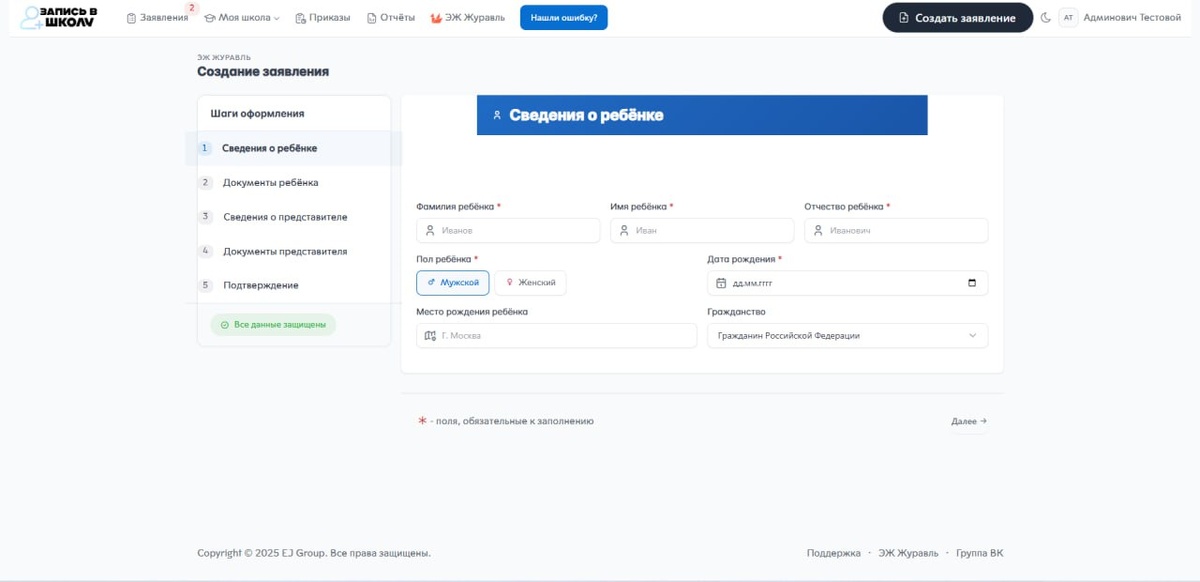1200x582 pixels.
Task: Click the ЭЖ ЖУРАВЛЬ breadcrumb label
Action: [x=224, y=58]
